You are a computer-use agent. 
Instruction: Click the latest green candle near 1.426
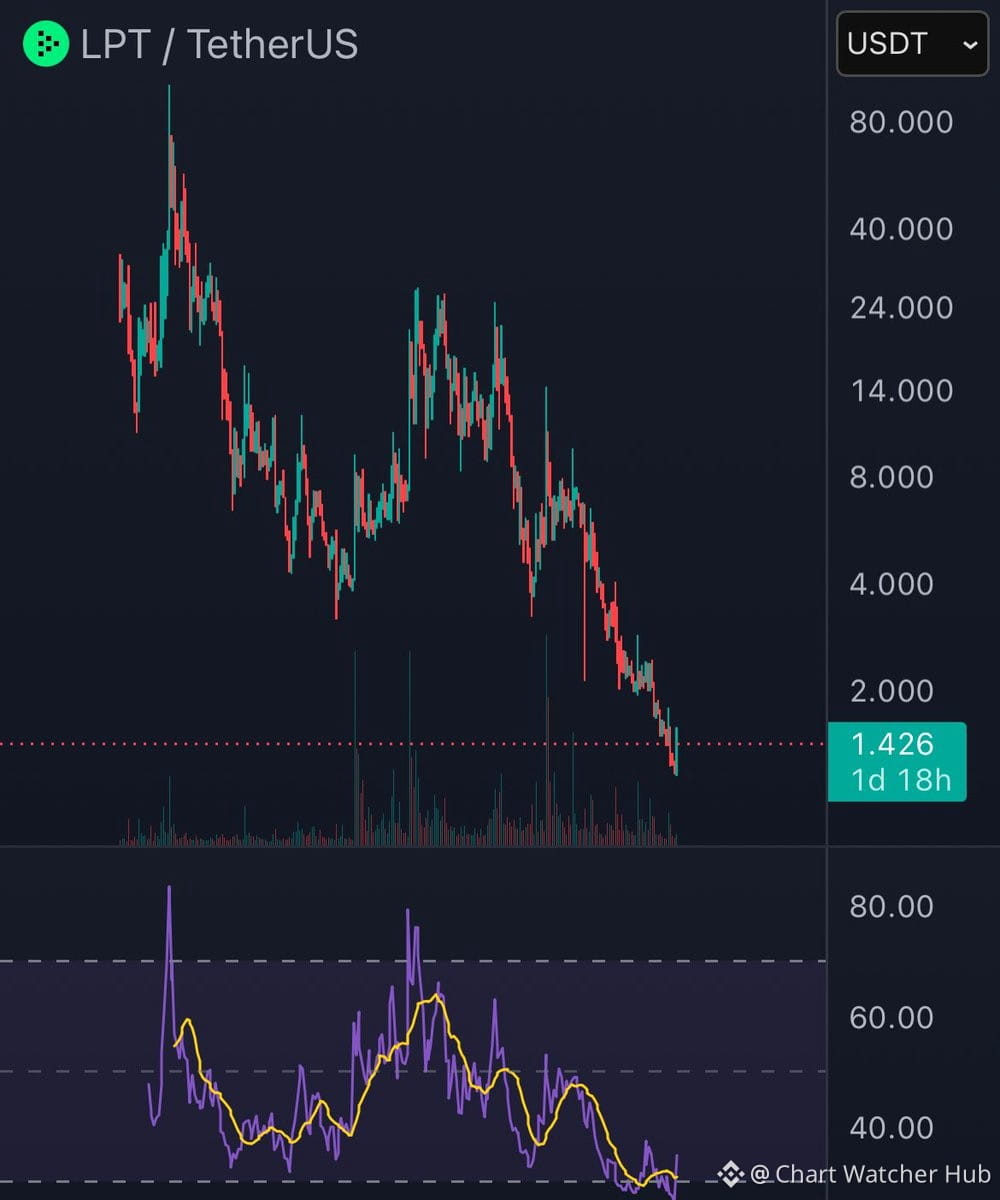click(x=677, y=751)
